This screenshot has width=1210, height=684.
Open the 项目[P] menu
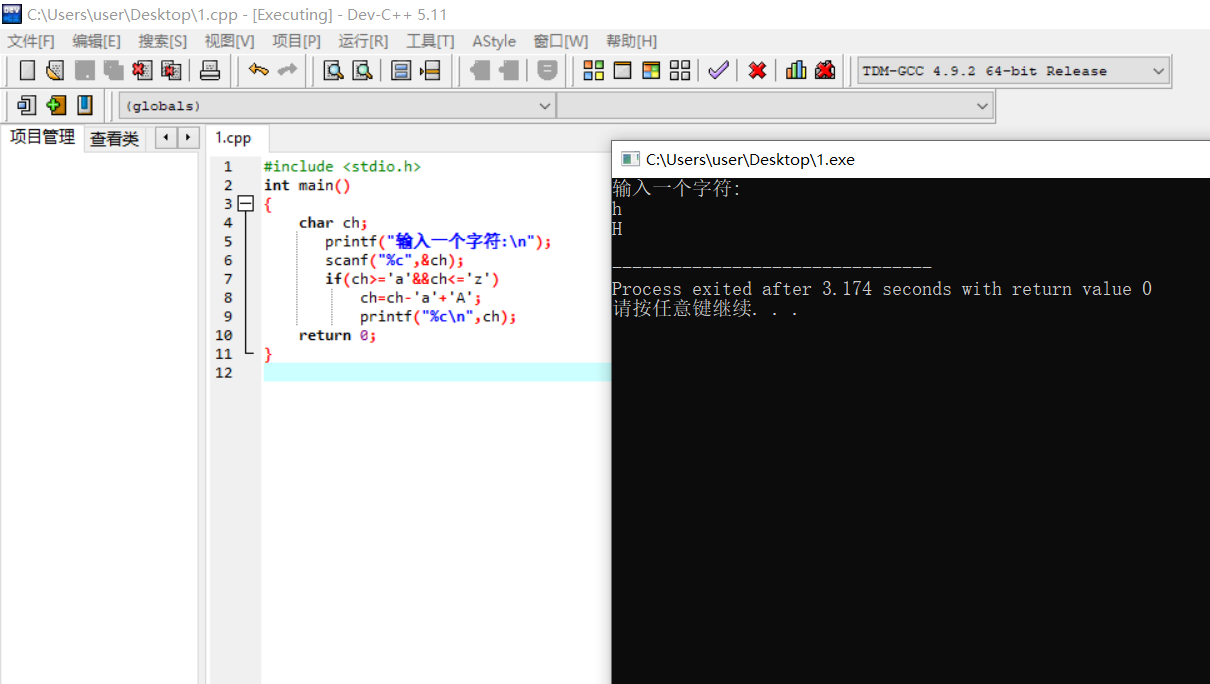pos(296,41)
